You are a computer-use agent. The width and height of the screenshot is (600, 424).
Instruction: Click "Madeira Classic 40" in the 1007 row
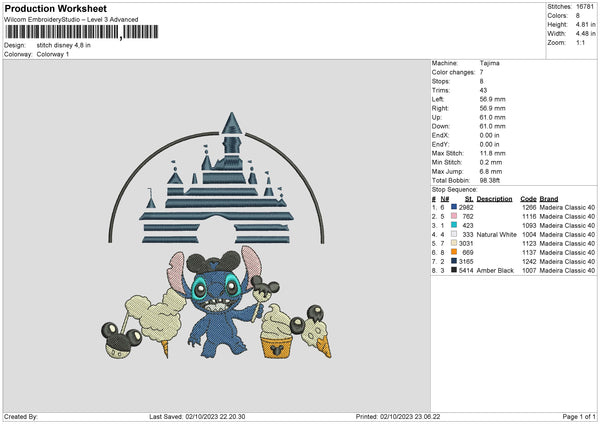coord(567,270)
